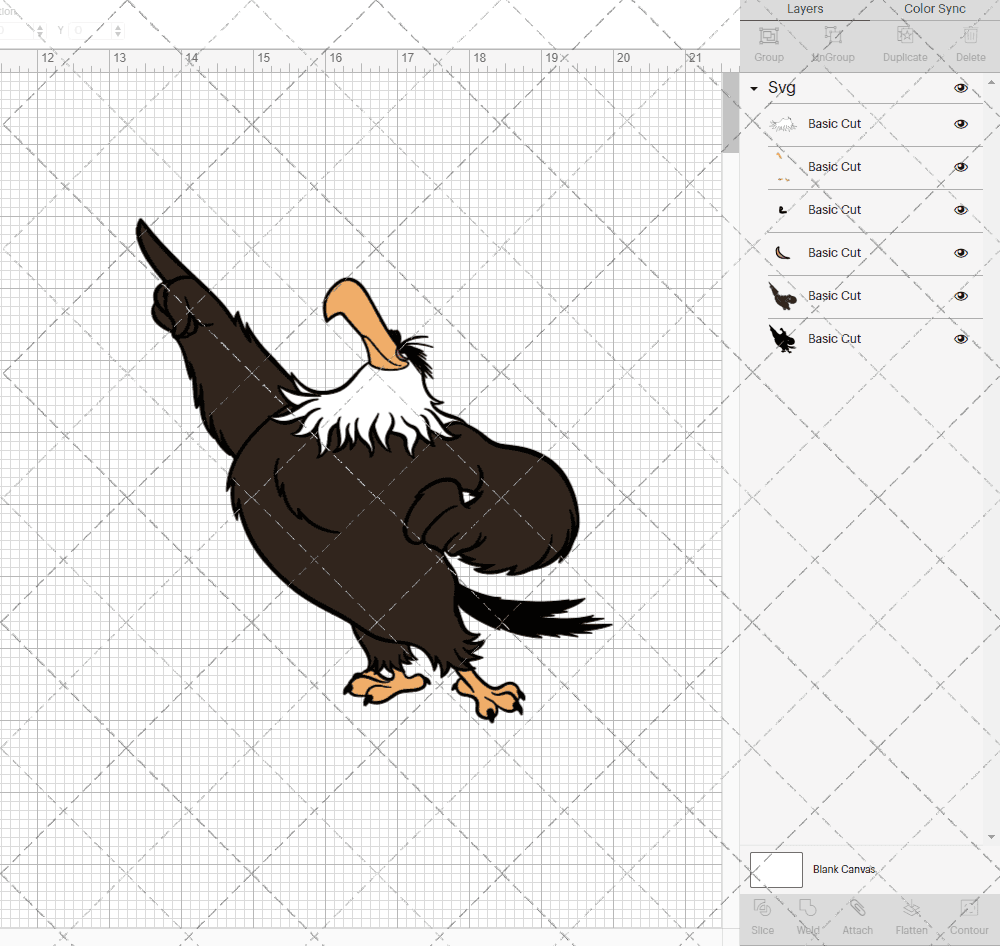This screenshot has width=1000, height=946.
Task: Hide the orange accents Basic Cut layer
Action: pos(960,167)
